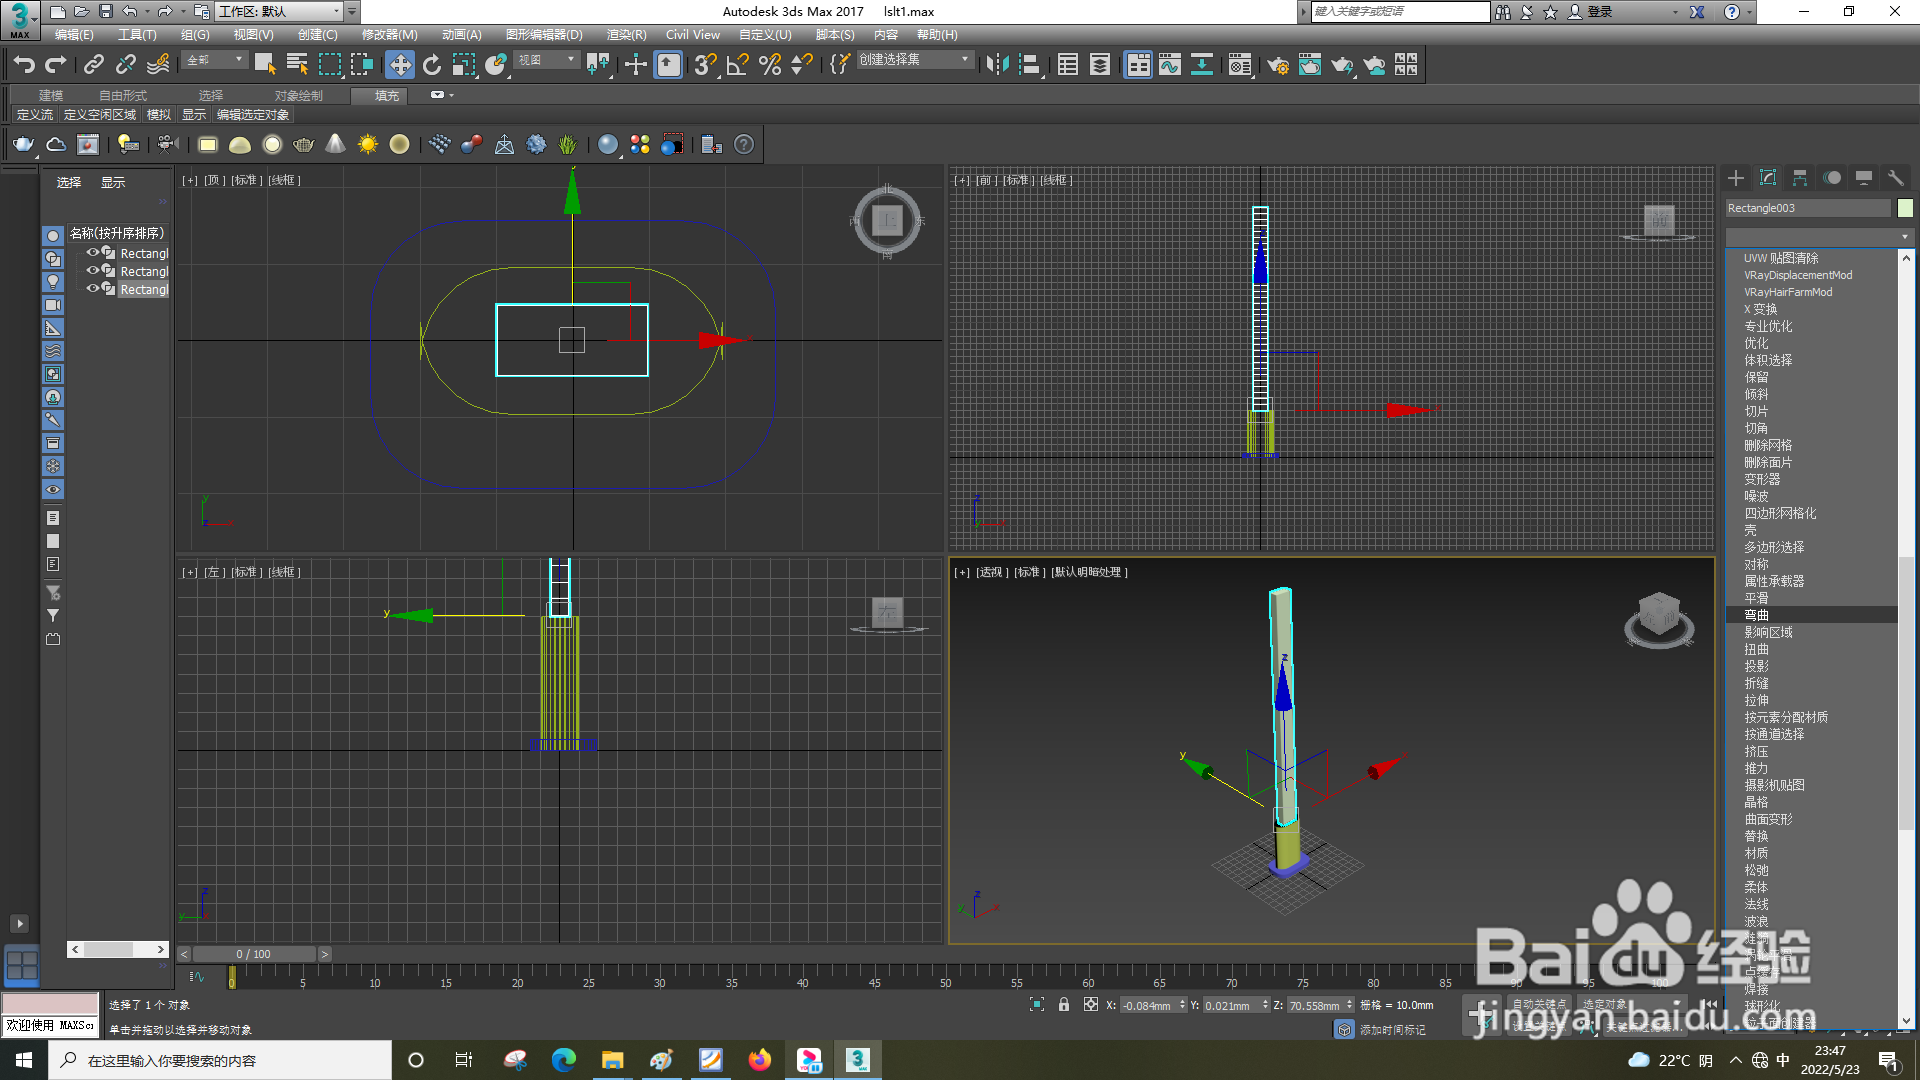Click the 定义空闲区域 button
Image resolution: width=1920 pixels, height=1082 pixels.
(x=99, y=115)
